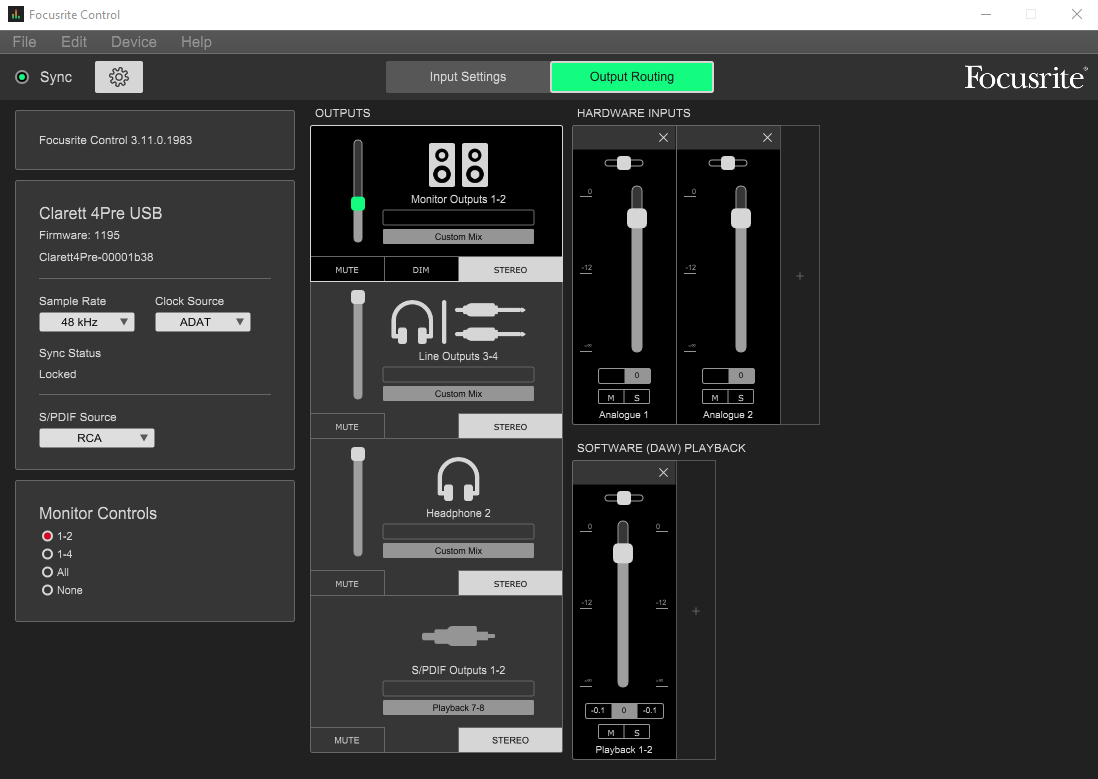Click the Clarett 4Pre USB device name
This screenshot has height=779, width=1098.
100,213
